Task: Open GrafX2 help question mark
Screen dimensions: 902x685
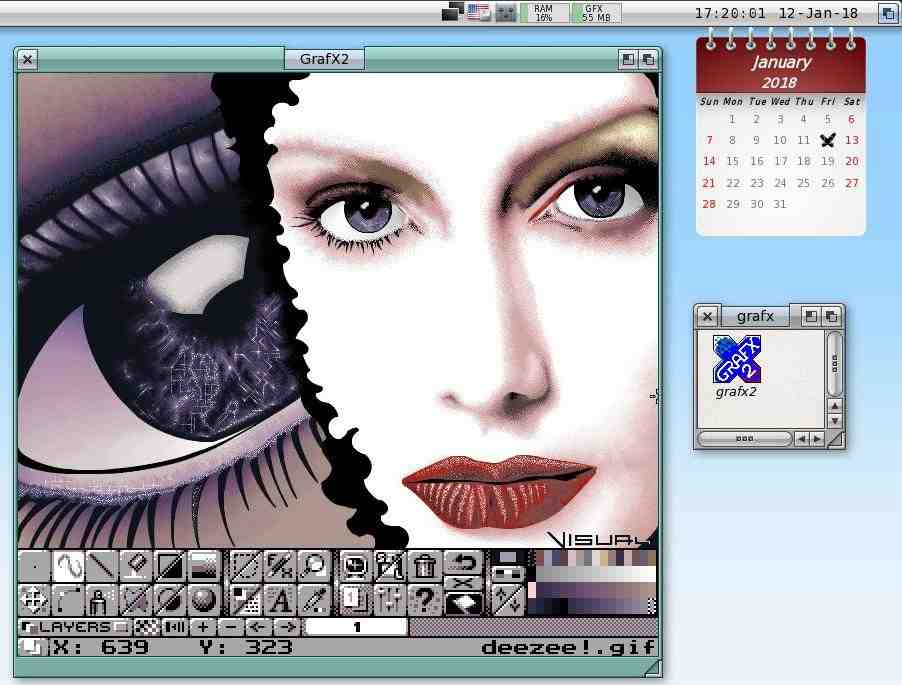Action: (x=425, y=600)
